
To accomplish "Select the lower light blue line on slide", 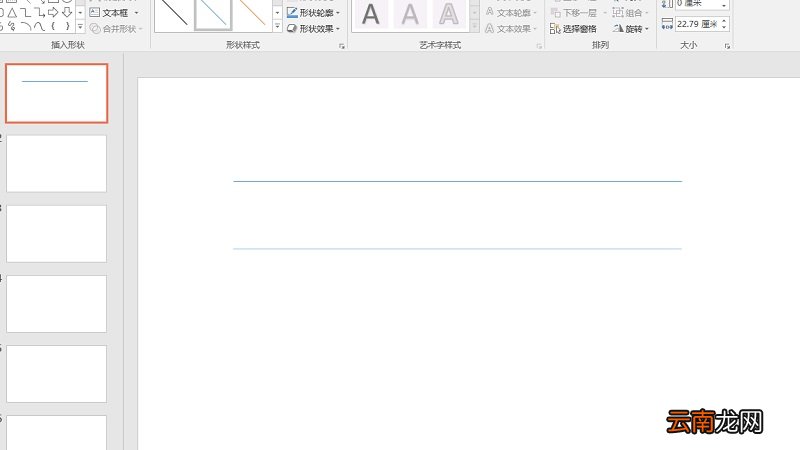I will pos(458,249).
